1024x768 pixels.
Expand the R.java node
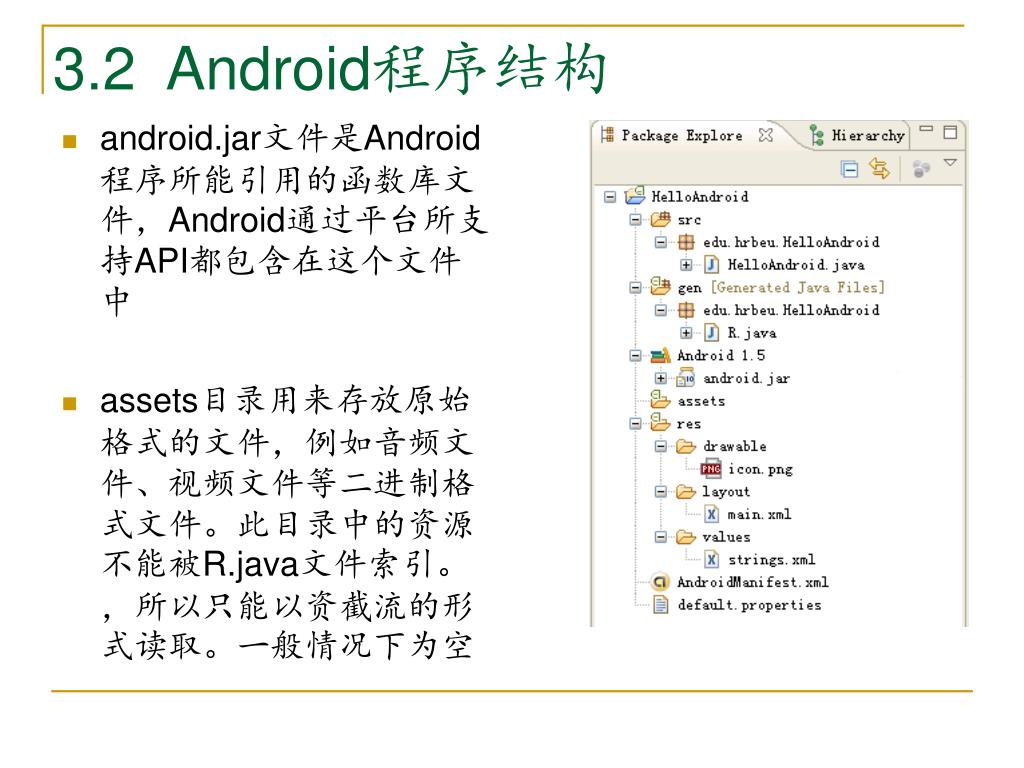686,333
